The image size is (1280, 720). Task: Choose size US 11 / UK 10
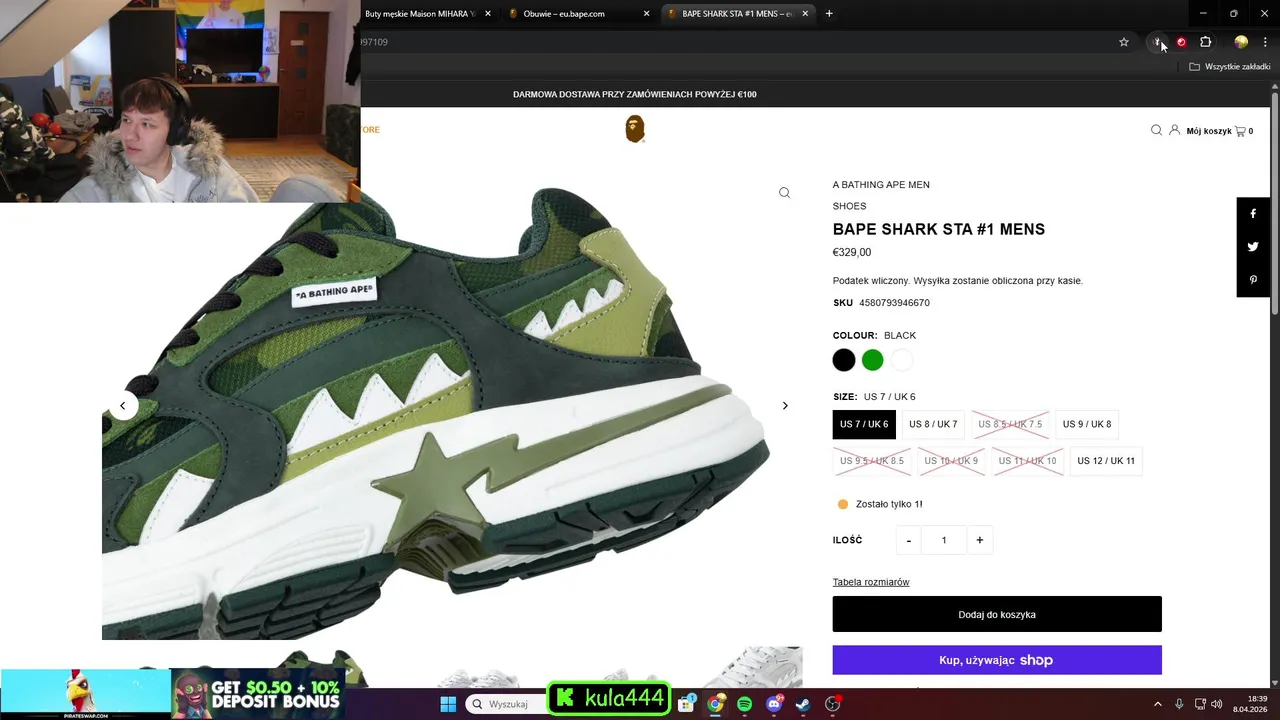[x=1027, y=461]
